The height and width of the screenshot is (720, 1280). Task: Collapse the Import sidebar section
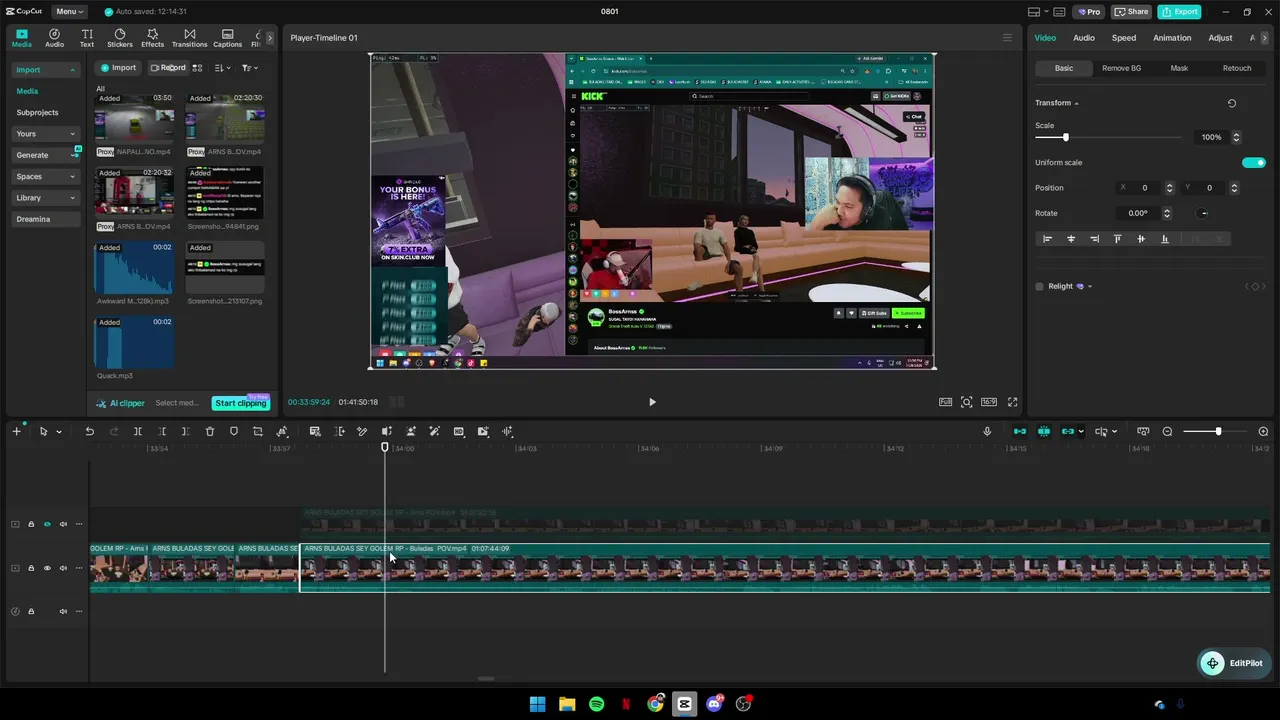pyautogui.click(x=72, y=70)
